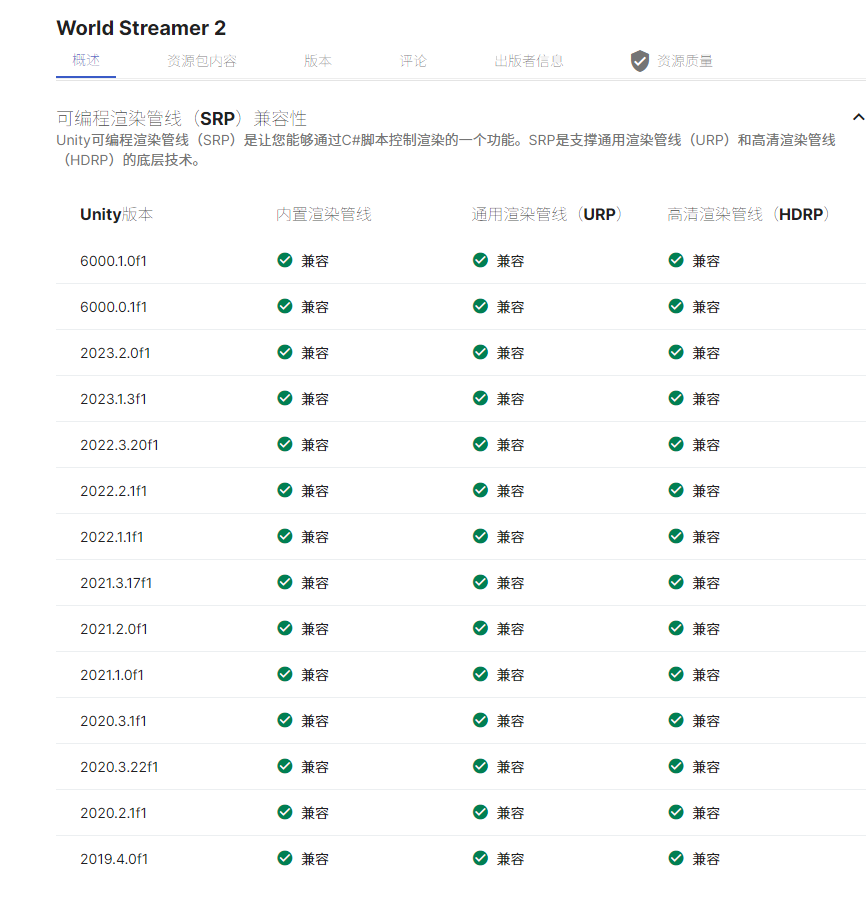Screen dimensions: 866x902
Task: Select version cell 2023.1.3f1
Action: pos(113,399)
